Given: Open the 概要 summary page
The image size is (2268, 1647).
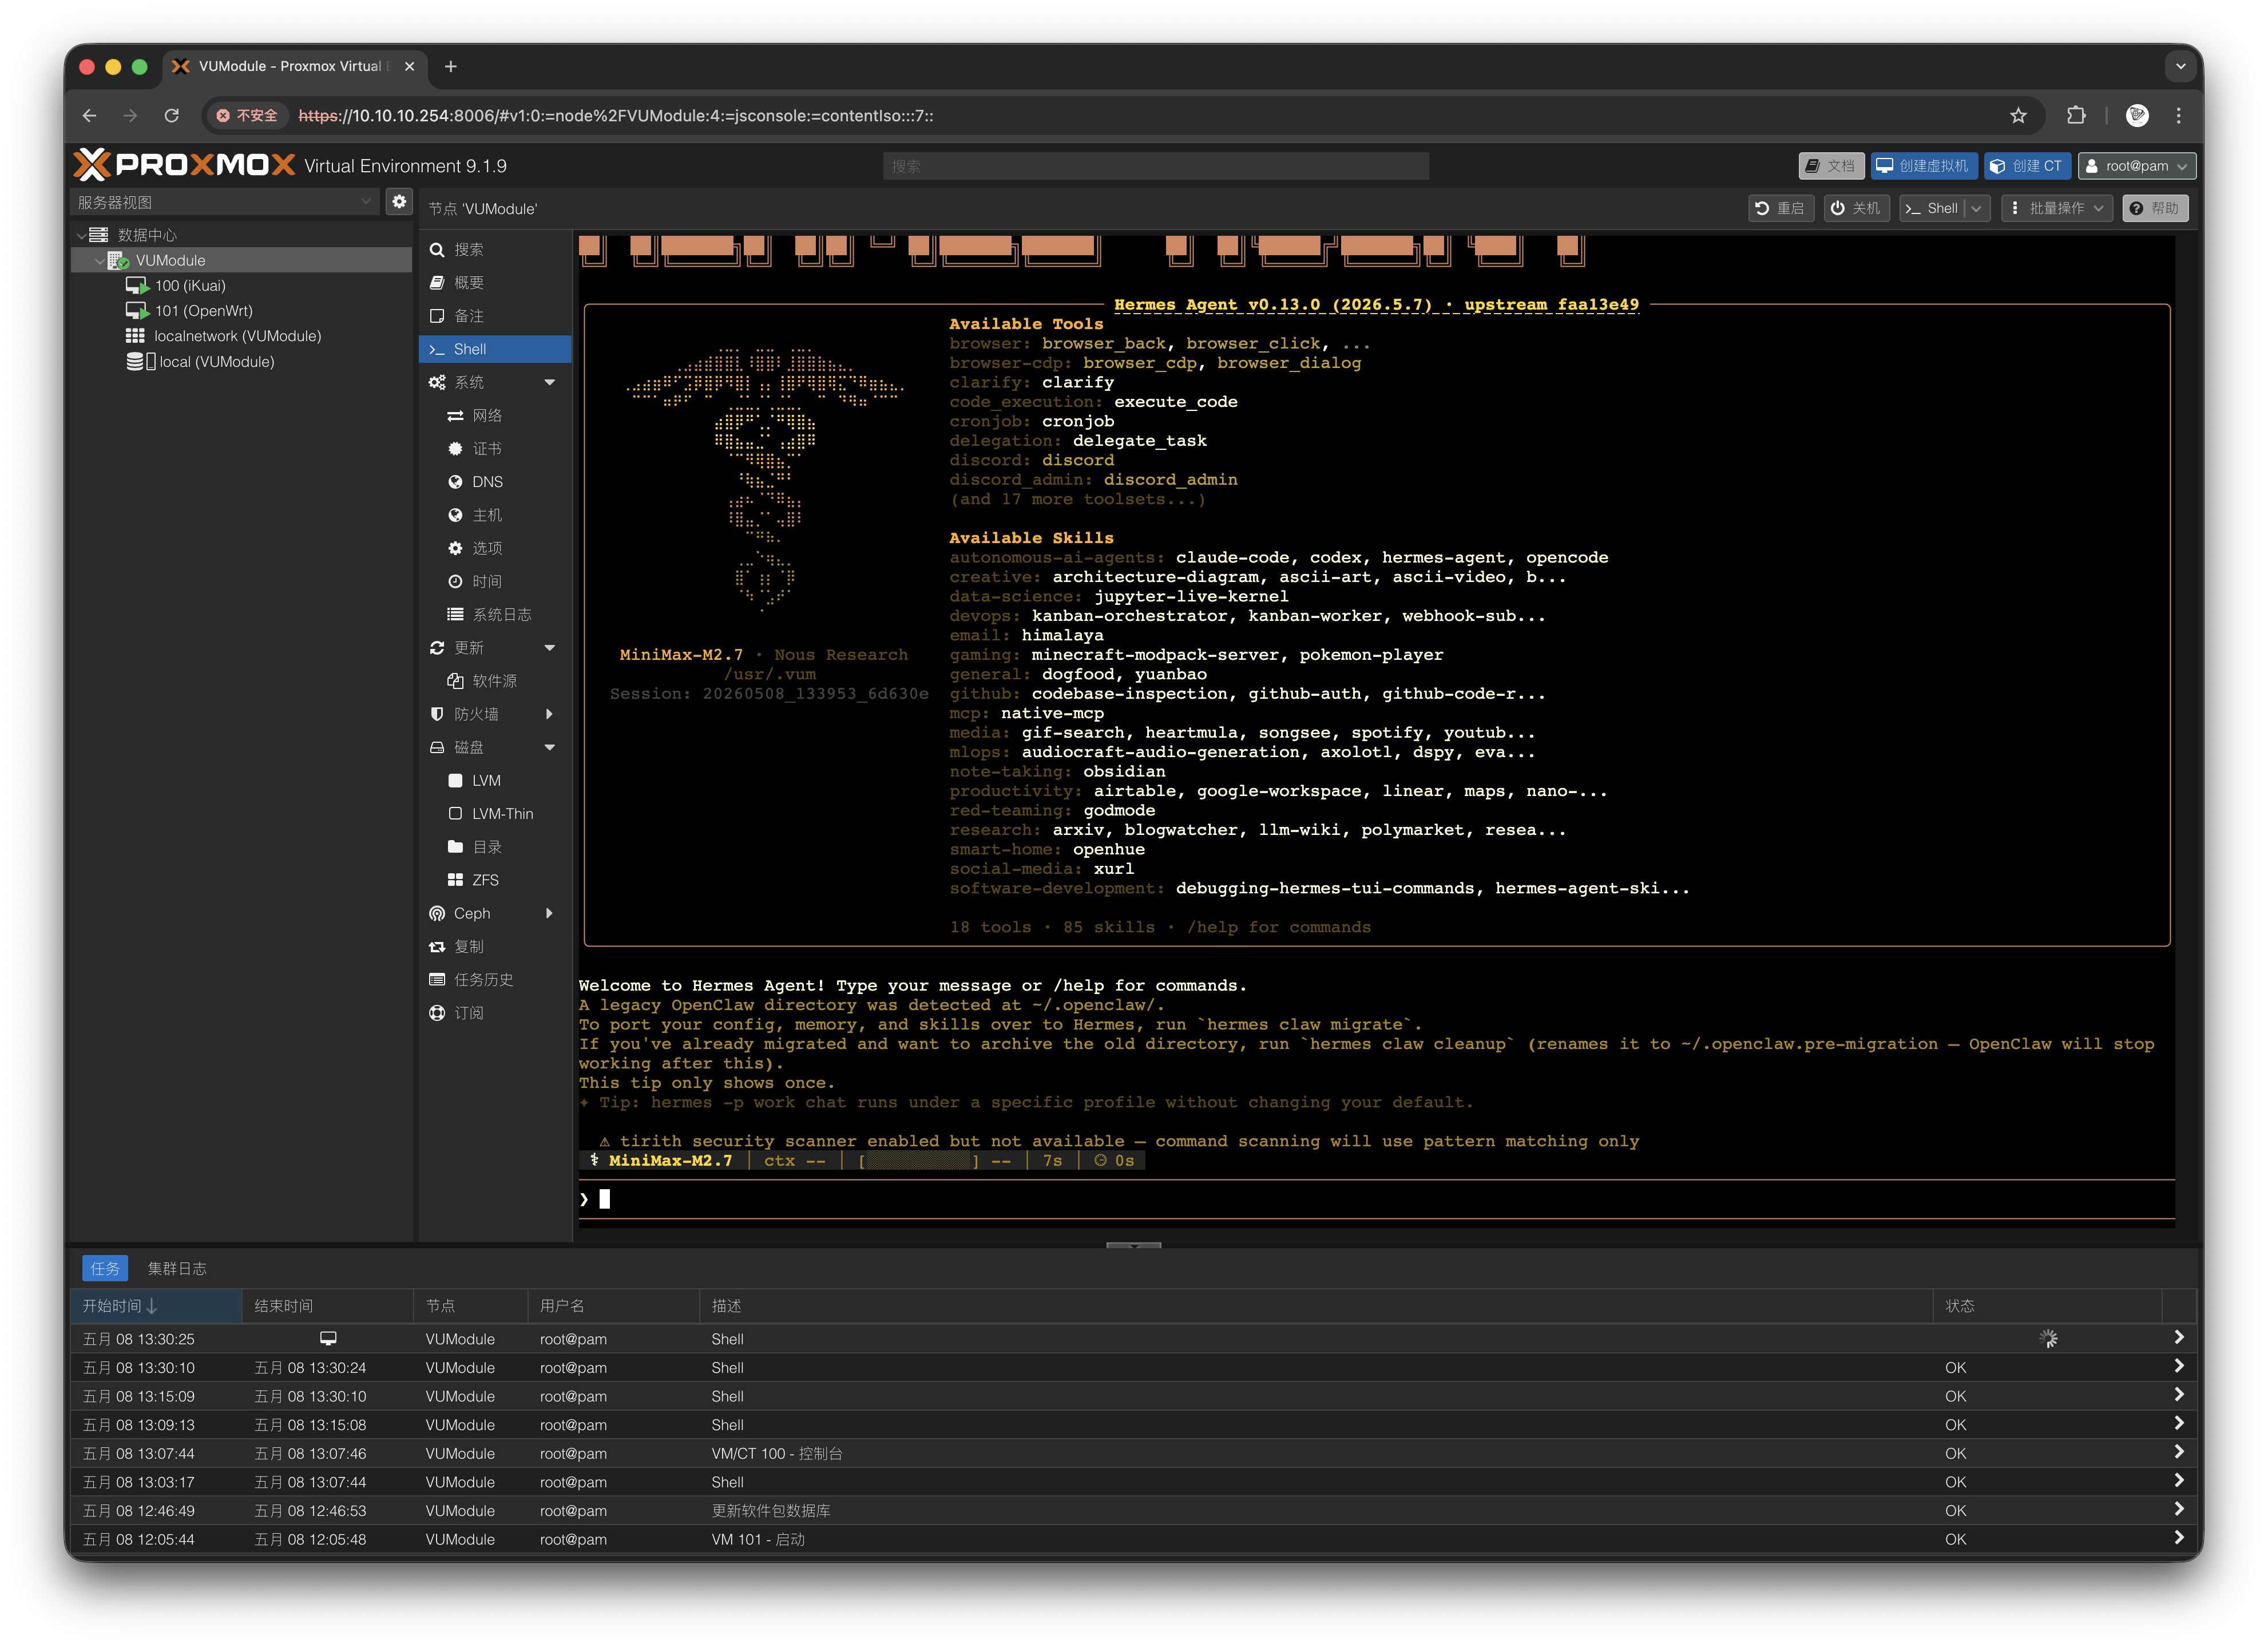Looking at the screenshot, I should (x=494, y=282).
